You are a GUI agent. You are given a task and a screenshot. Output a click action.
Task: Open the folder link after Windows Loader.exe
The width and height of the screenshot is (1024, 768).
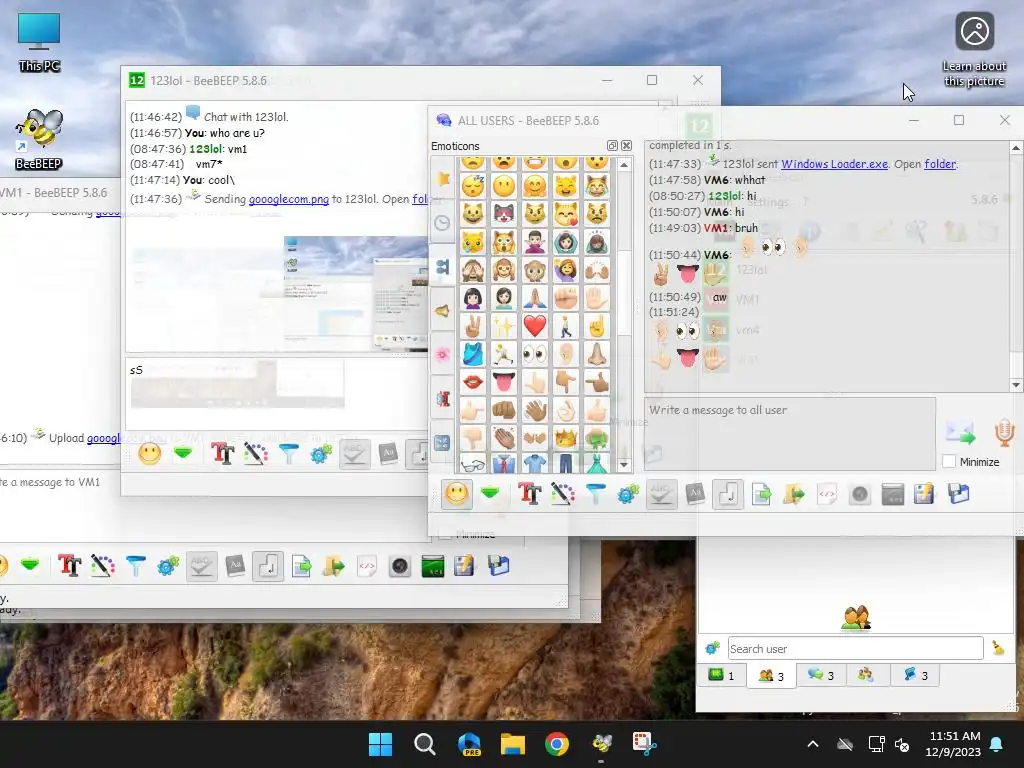[940, 164]
